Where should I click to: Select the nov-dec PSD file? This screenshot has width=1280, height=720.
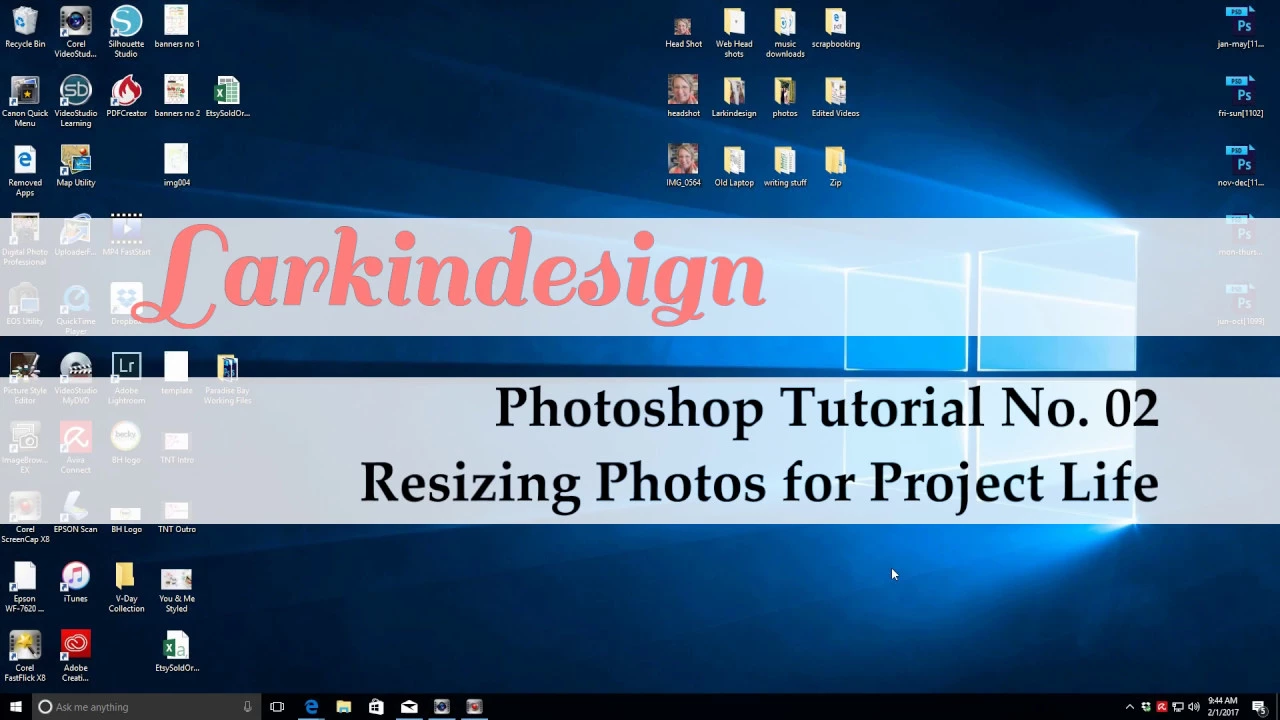coord(1240,166)
